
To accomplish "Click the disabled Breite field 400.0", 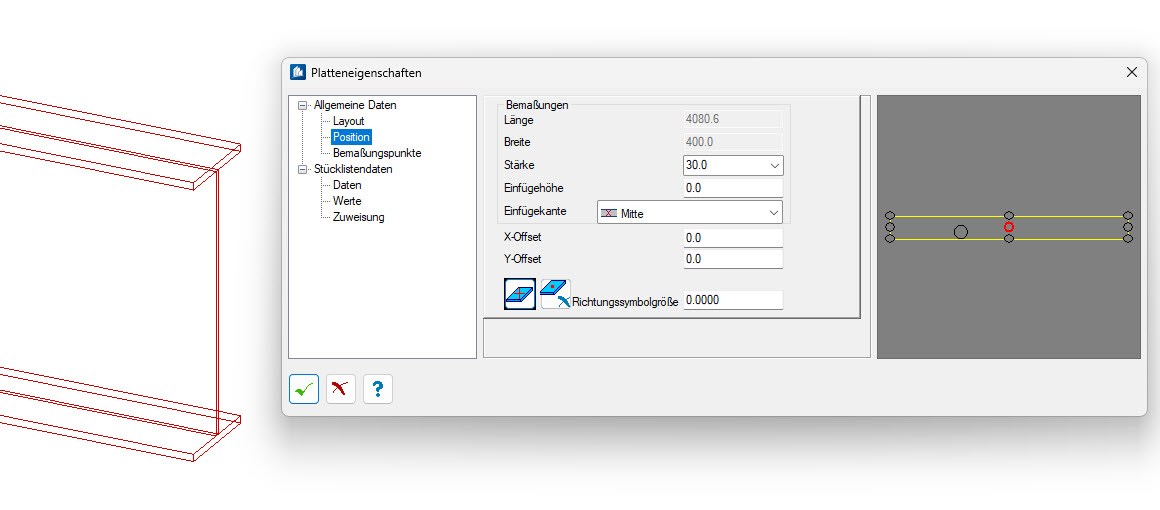I will pos(733,142).
